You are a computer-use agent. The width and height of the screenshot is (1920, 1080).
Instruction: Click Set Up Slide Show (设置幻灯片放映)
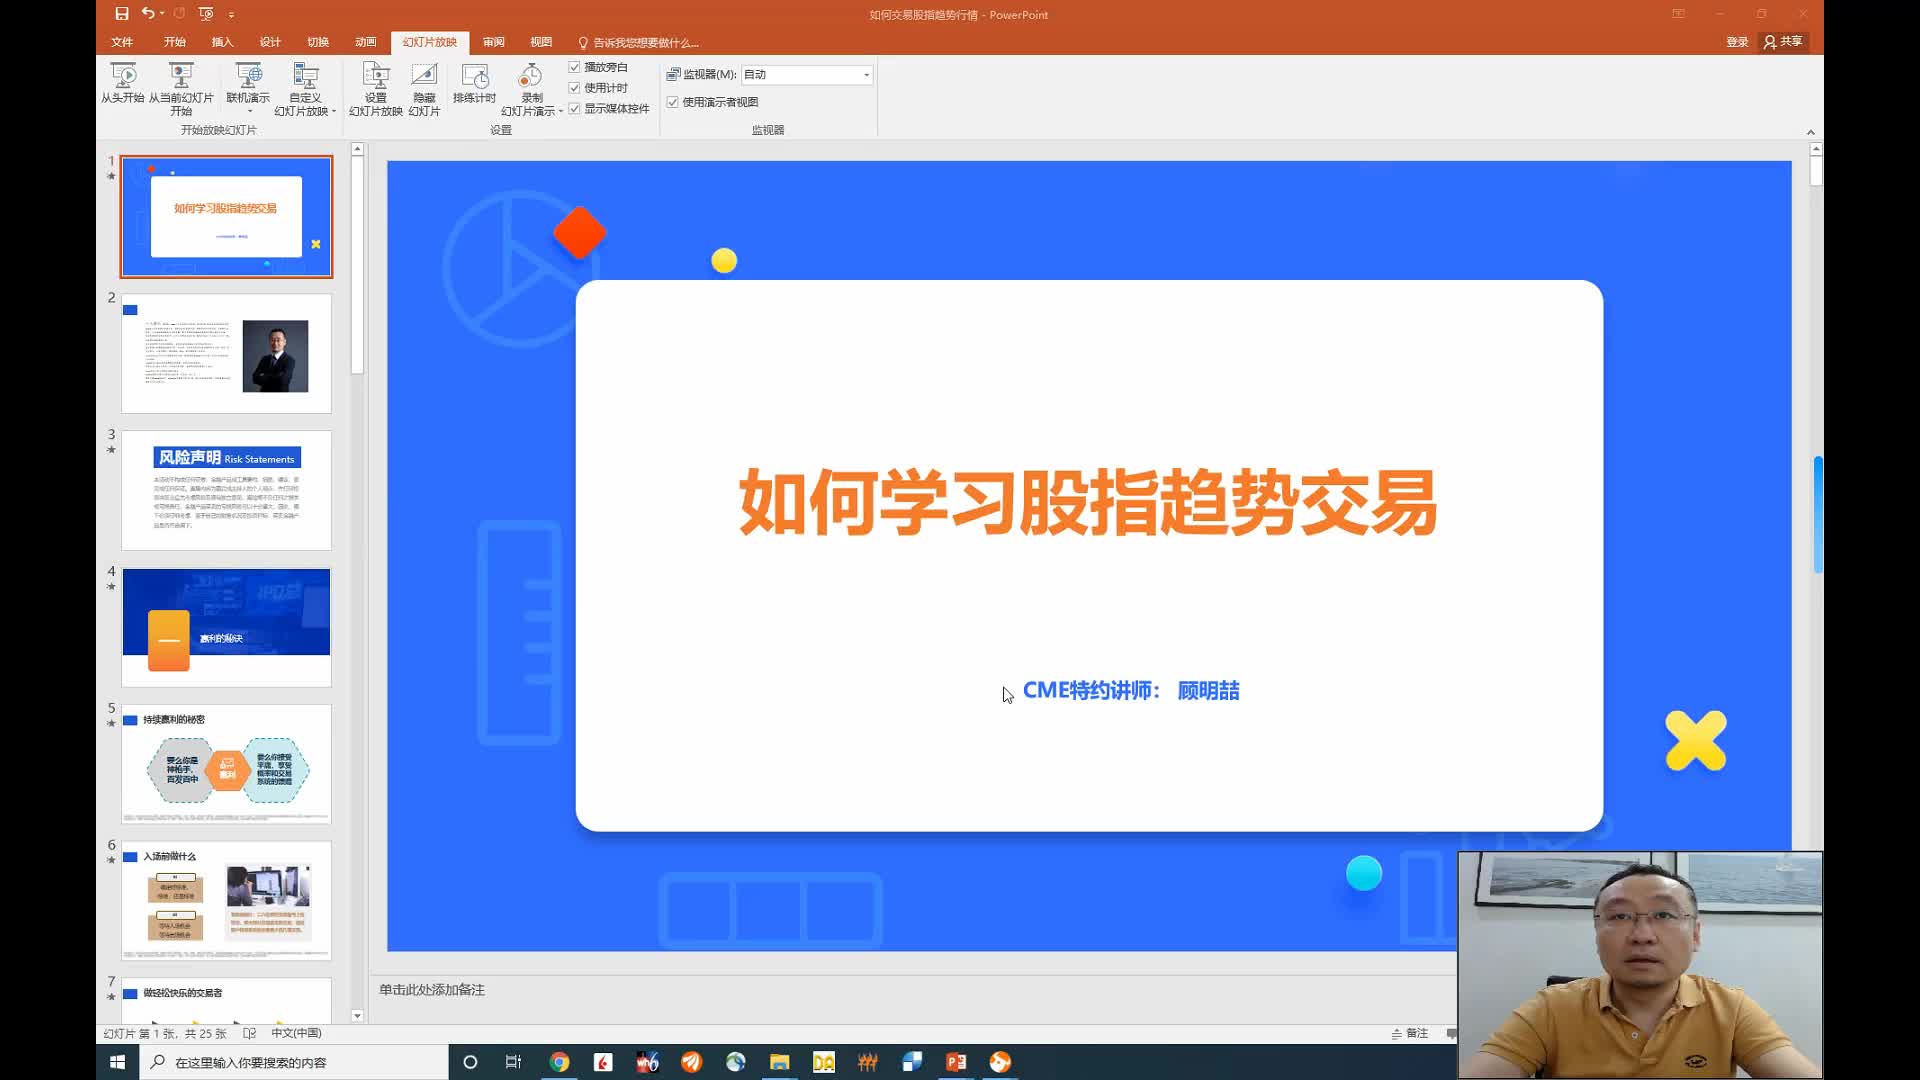(x=375, y=77)
